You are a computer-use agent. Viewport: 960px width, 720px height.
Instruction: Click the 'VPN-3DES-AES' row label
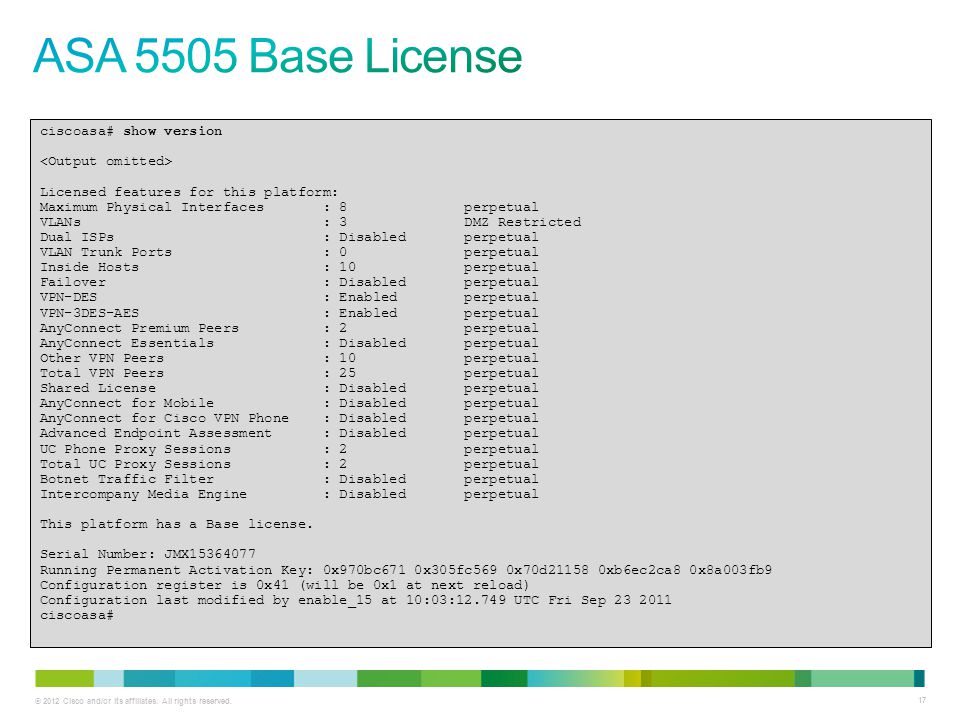[x=89, y=313]
